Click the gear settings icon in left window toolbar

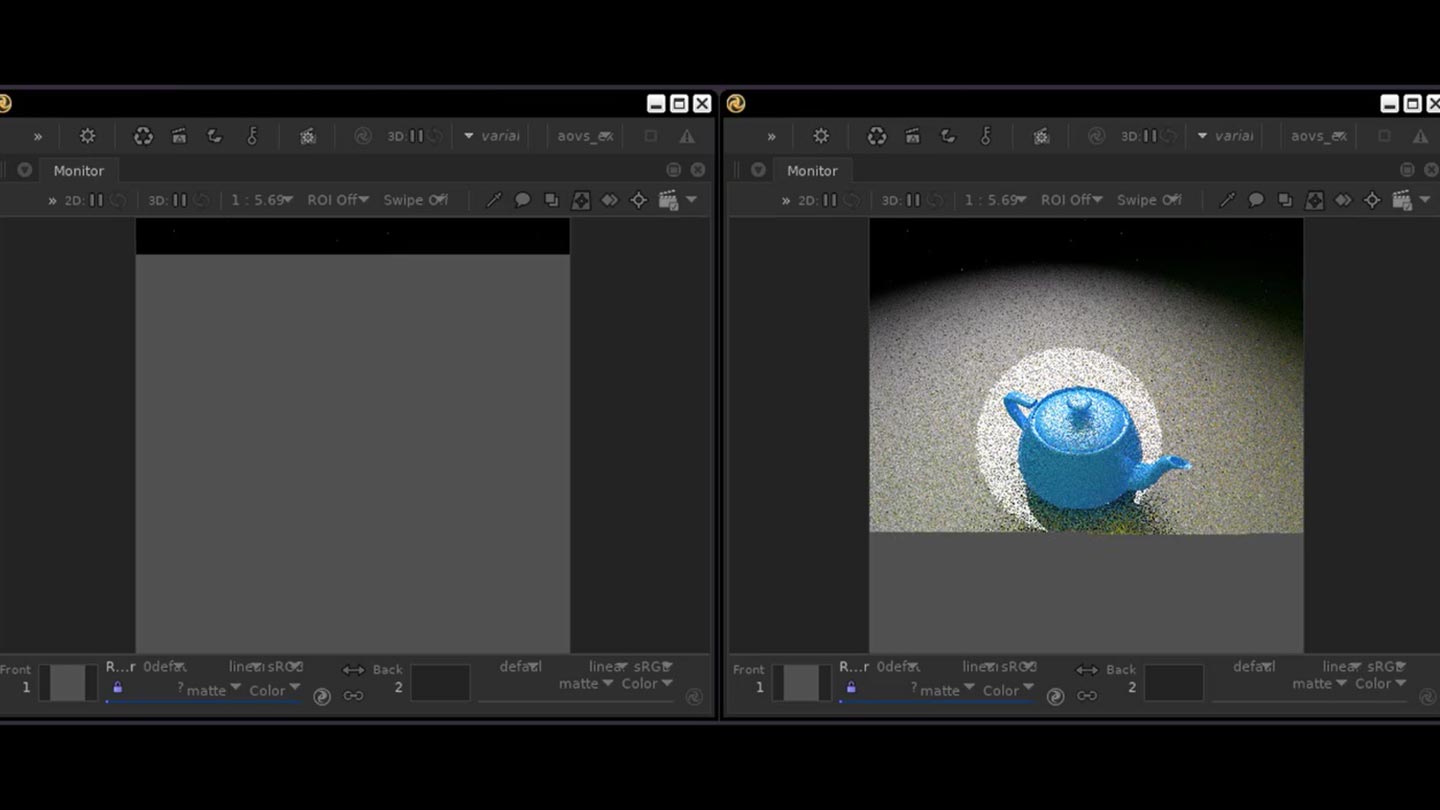pos(87,136)
